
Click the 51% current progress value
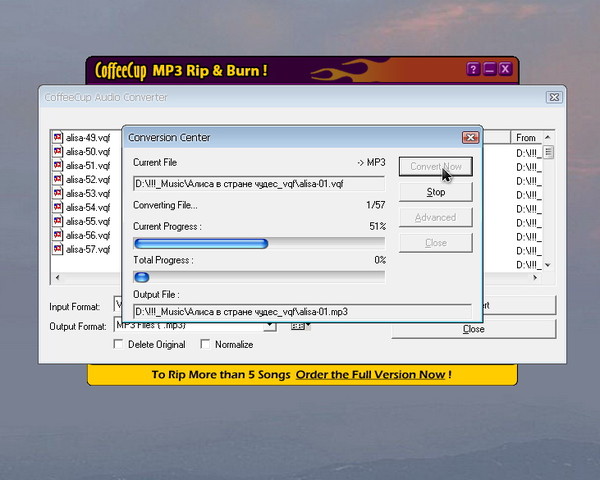pyautogui.click(x=377, y=227)
